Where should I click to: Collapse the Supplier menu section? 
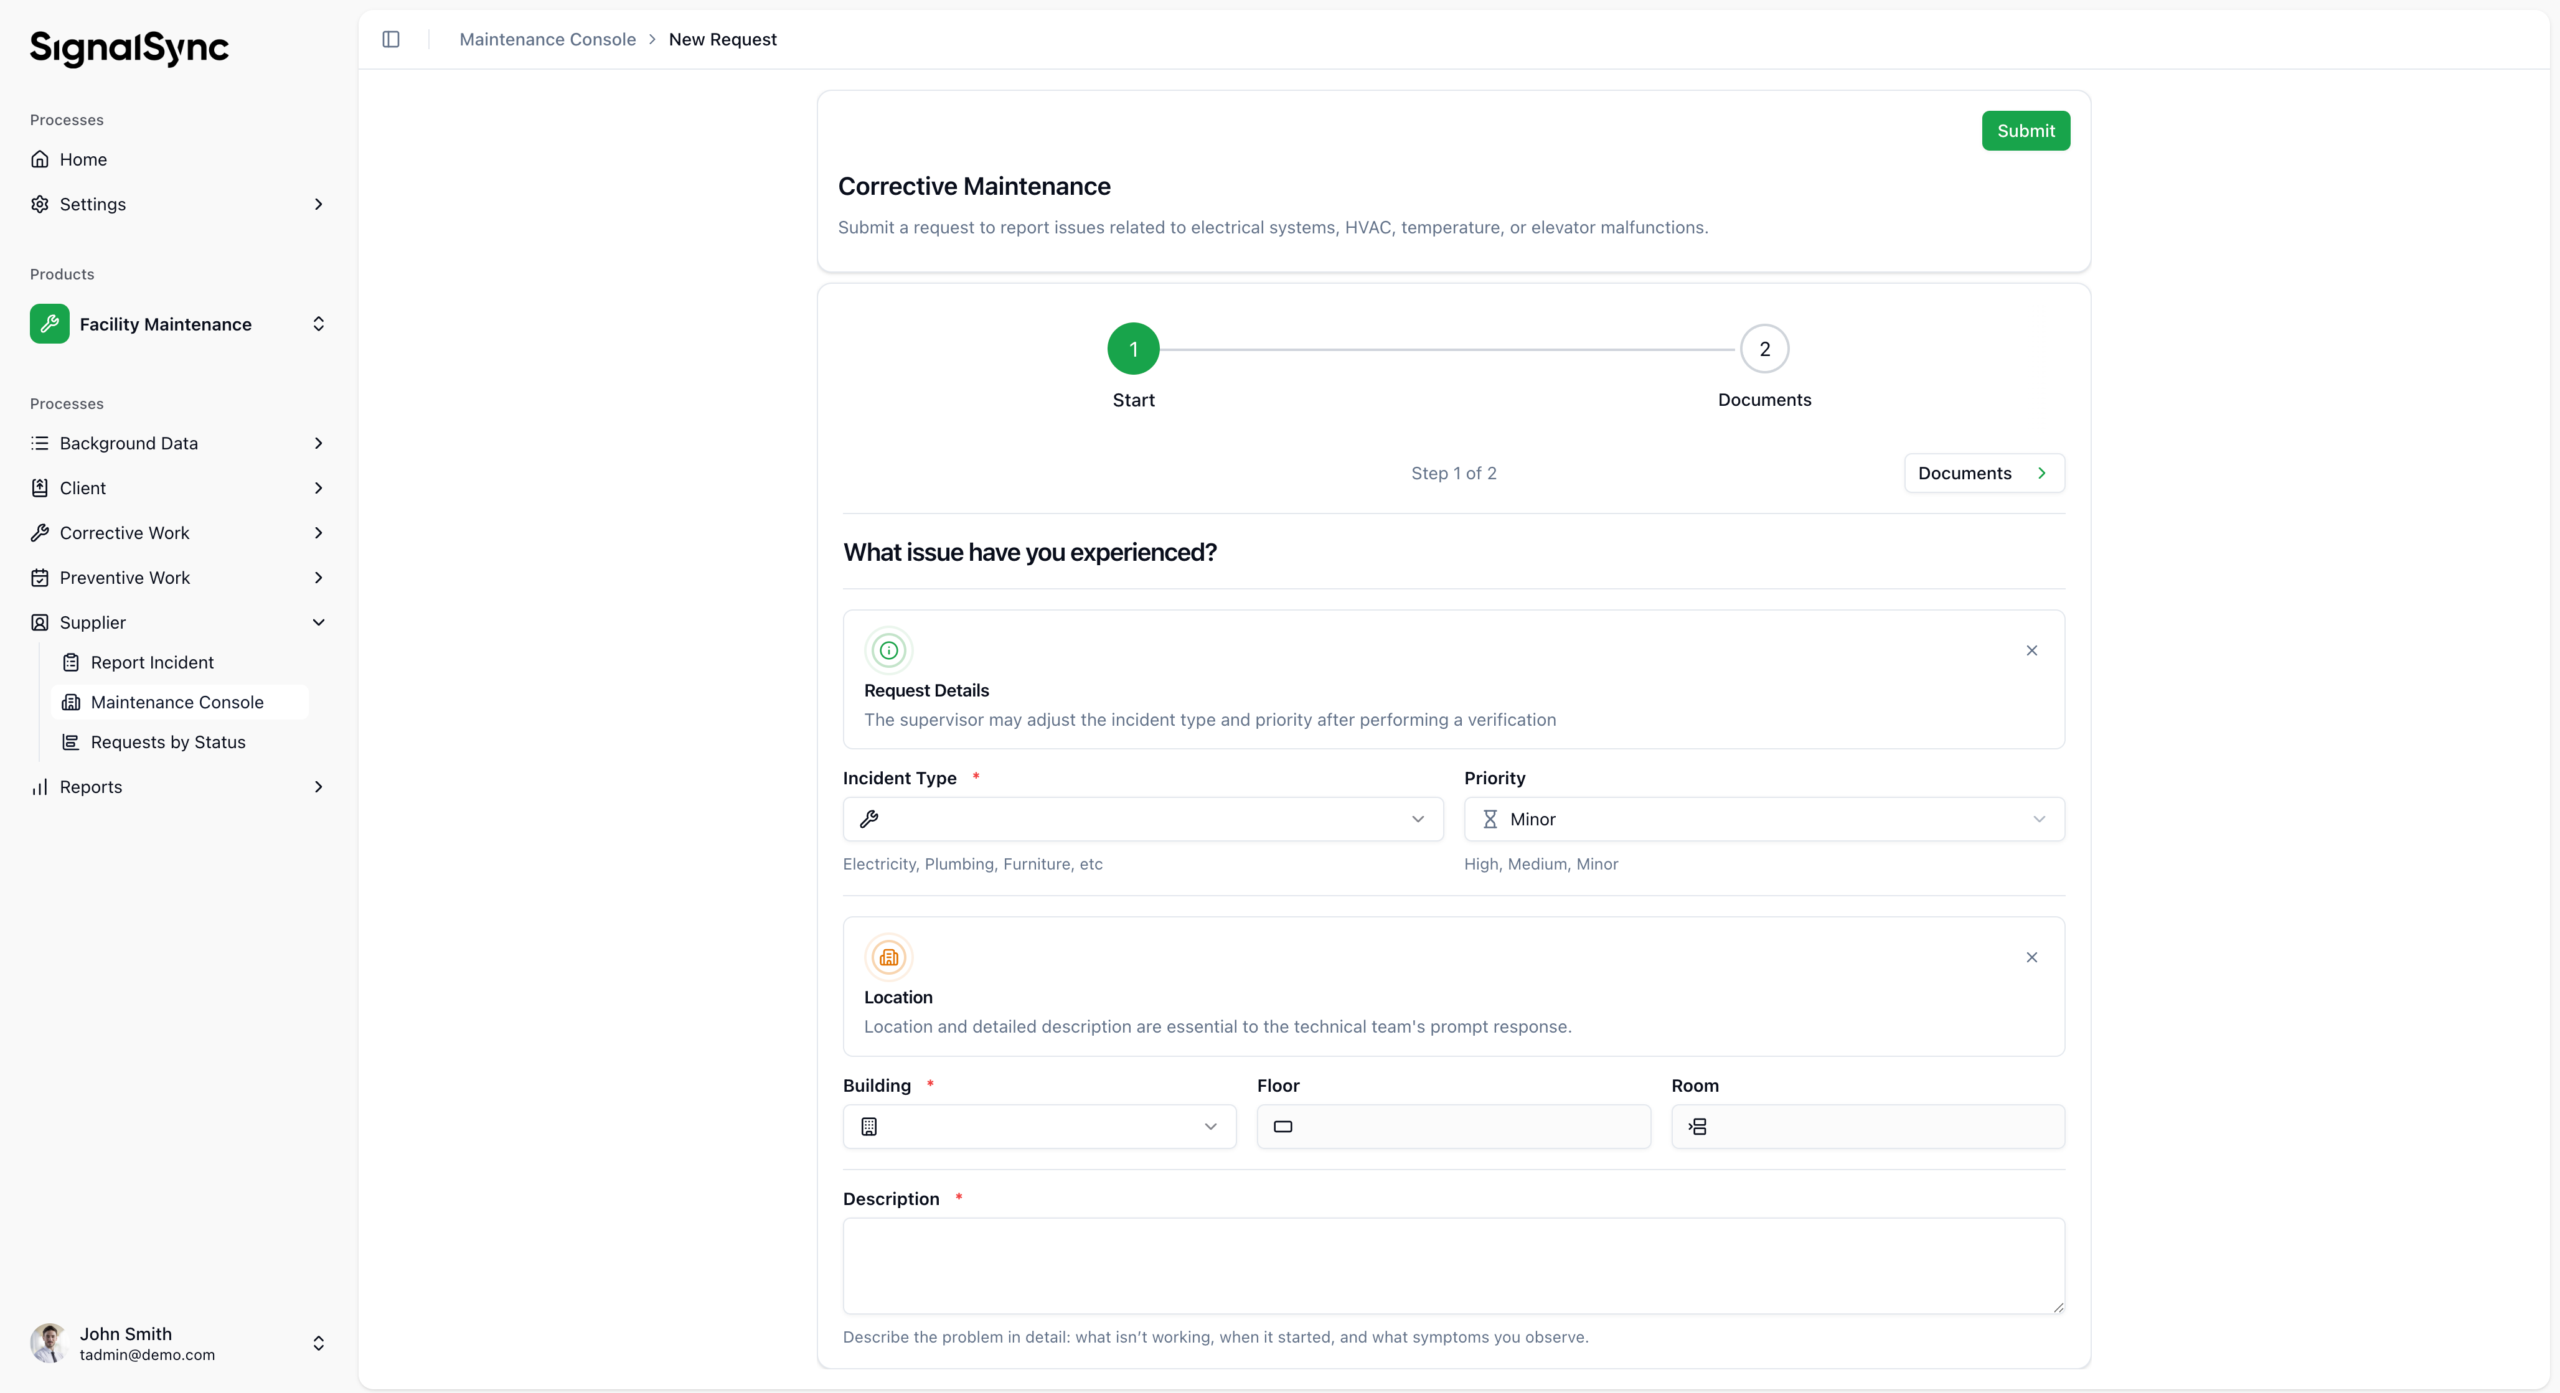(318, 622)
